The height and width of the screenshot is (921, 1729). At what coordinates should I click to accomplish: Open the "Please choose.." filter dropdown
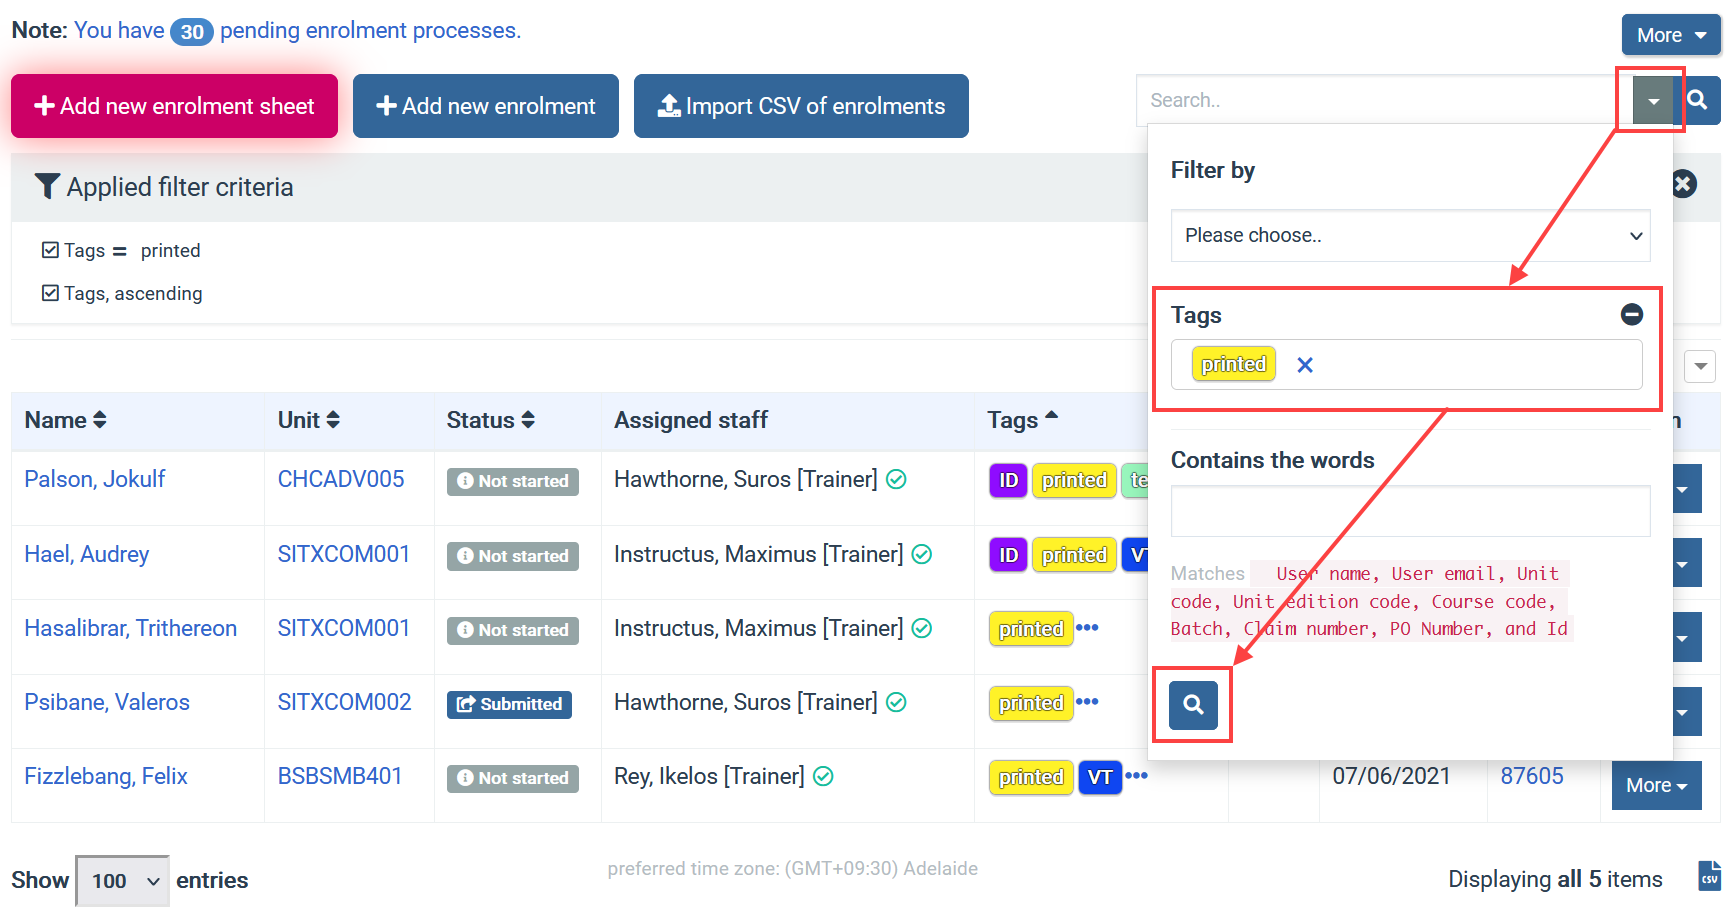click(x=1409, y=235)
